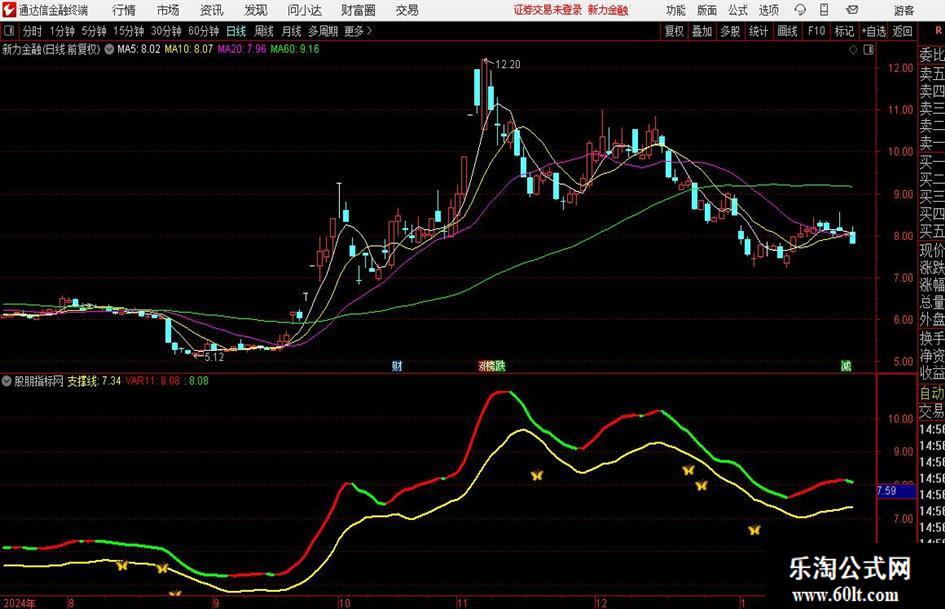Image resolution: width=945 pixels, height=609 pixels.
Task: Click the 画线 drawing toolbar button
Action: coord(787,31)
